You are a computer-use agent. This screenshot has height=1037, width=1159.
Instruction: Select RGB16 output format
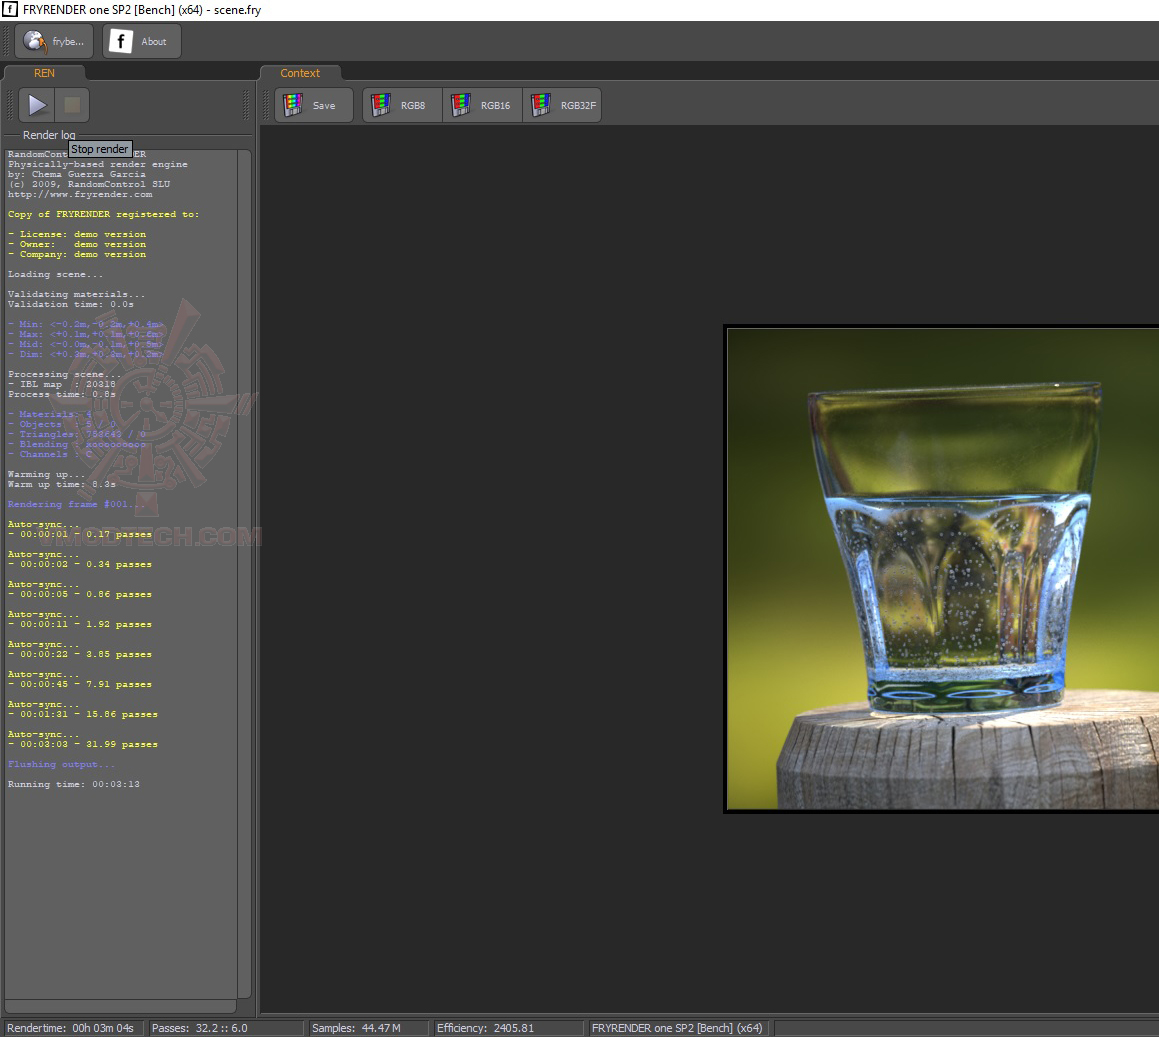(482, 105)
